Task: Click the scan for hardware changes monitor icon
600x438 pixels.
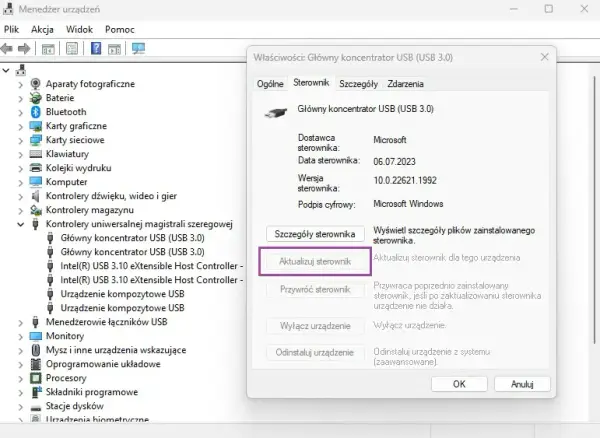Action: (138, 49)
